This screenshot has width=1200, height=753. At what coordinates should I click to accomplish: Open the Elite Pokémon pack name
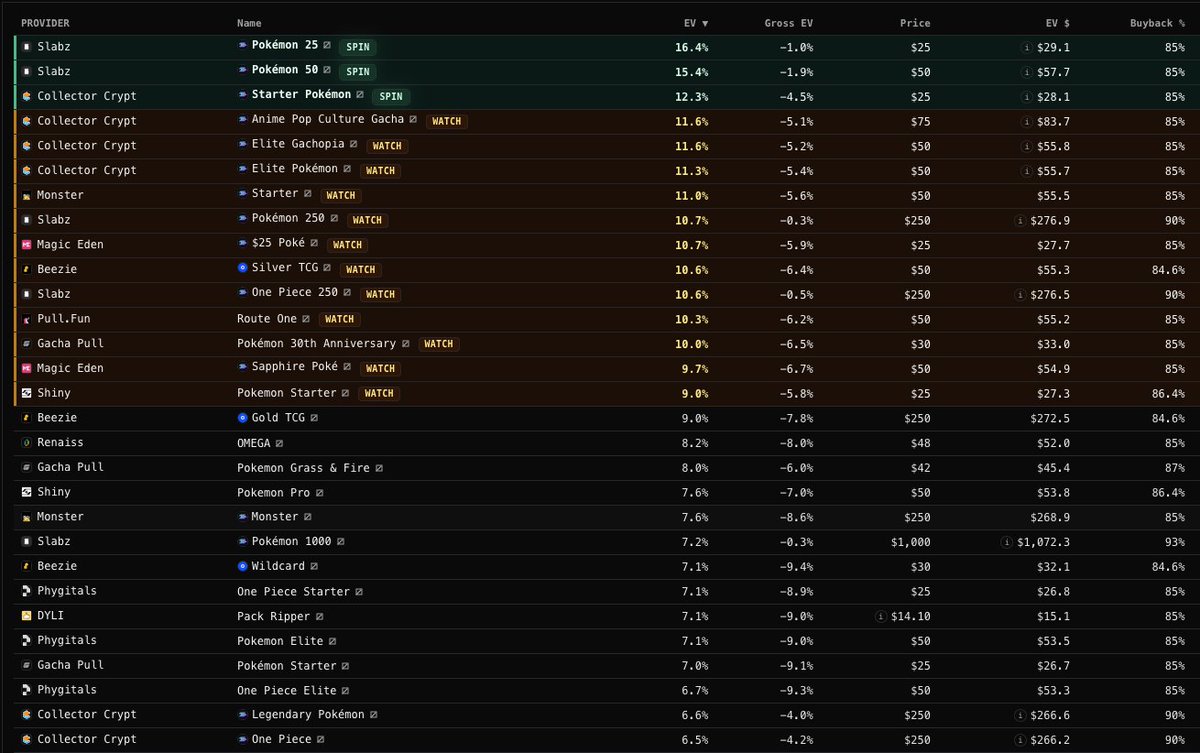294,170
